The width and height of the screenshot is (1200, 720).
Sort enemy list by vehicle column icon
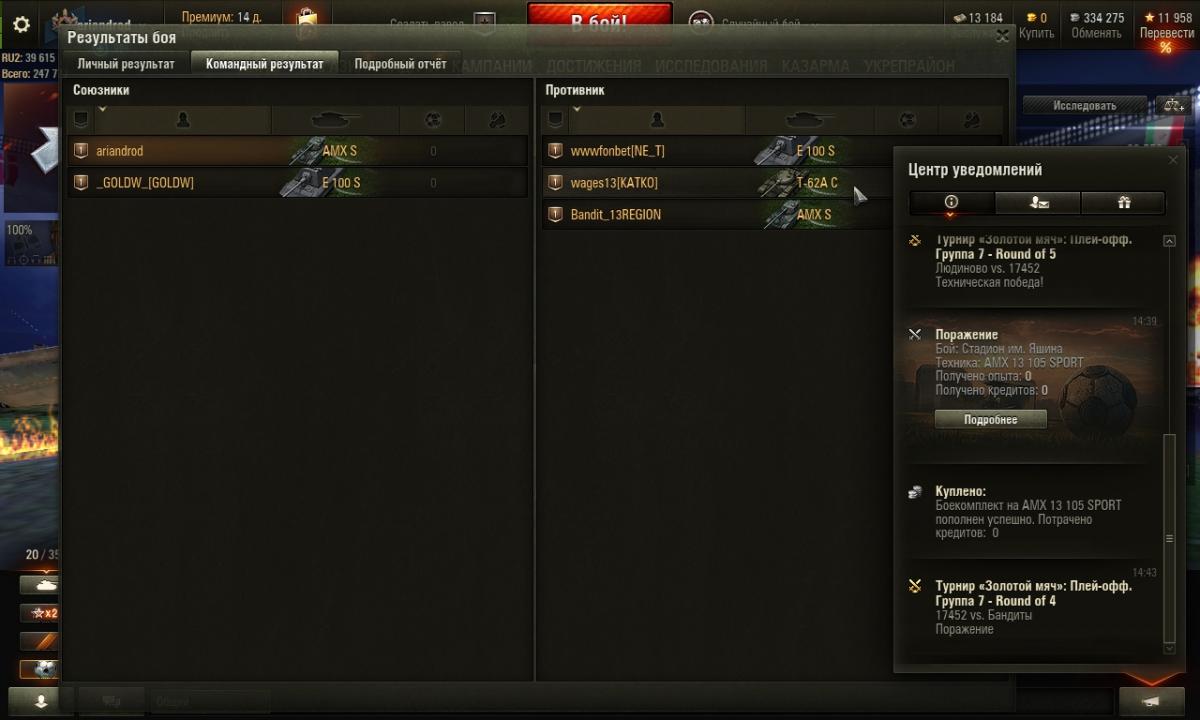[810, 120]
